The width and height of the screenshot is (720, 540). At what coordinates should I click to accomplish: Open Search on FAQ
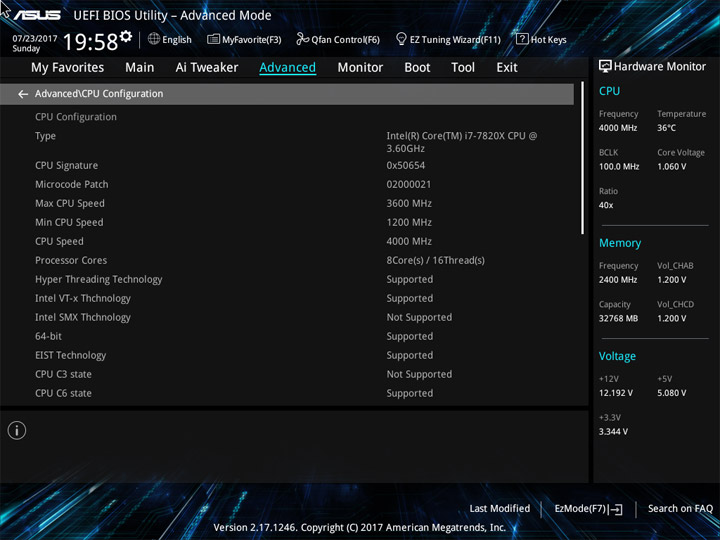(x=680, y=508)
